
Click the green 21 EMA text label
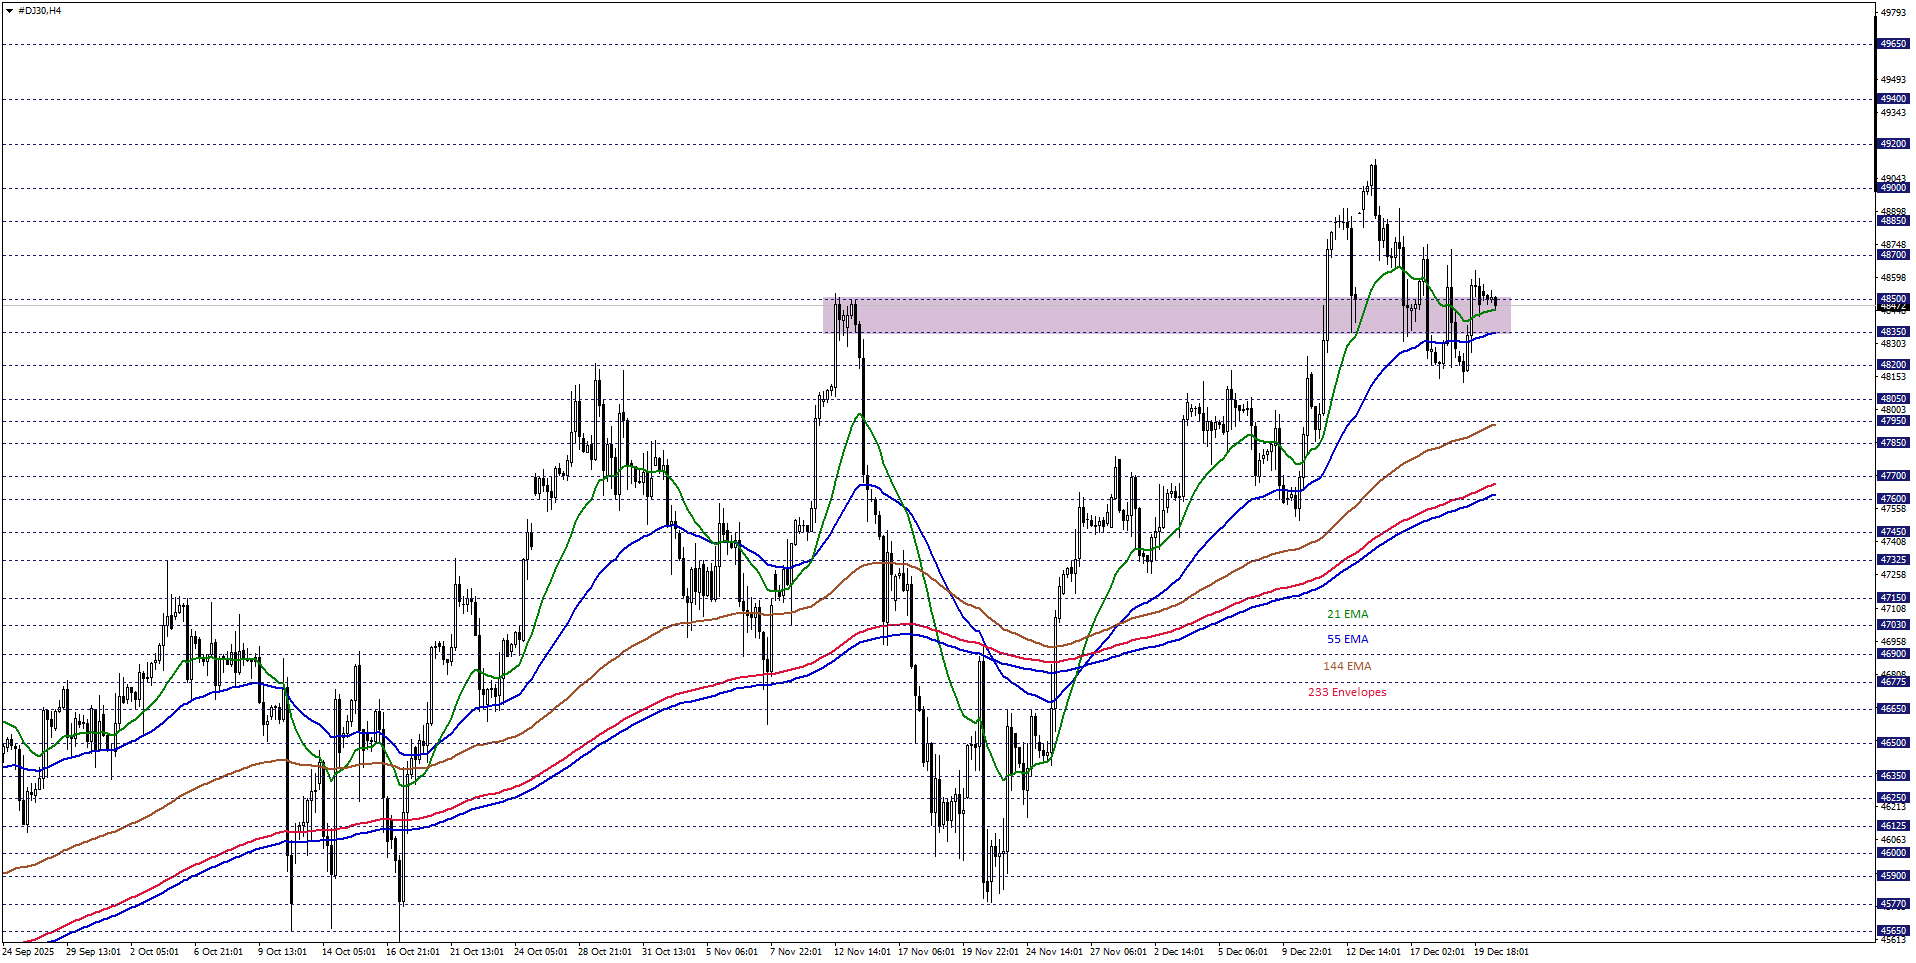point(1347,614)
